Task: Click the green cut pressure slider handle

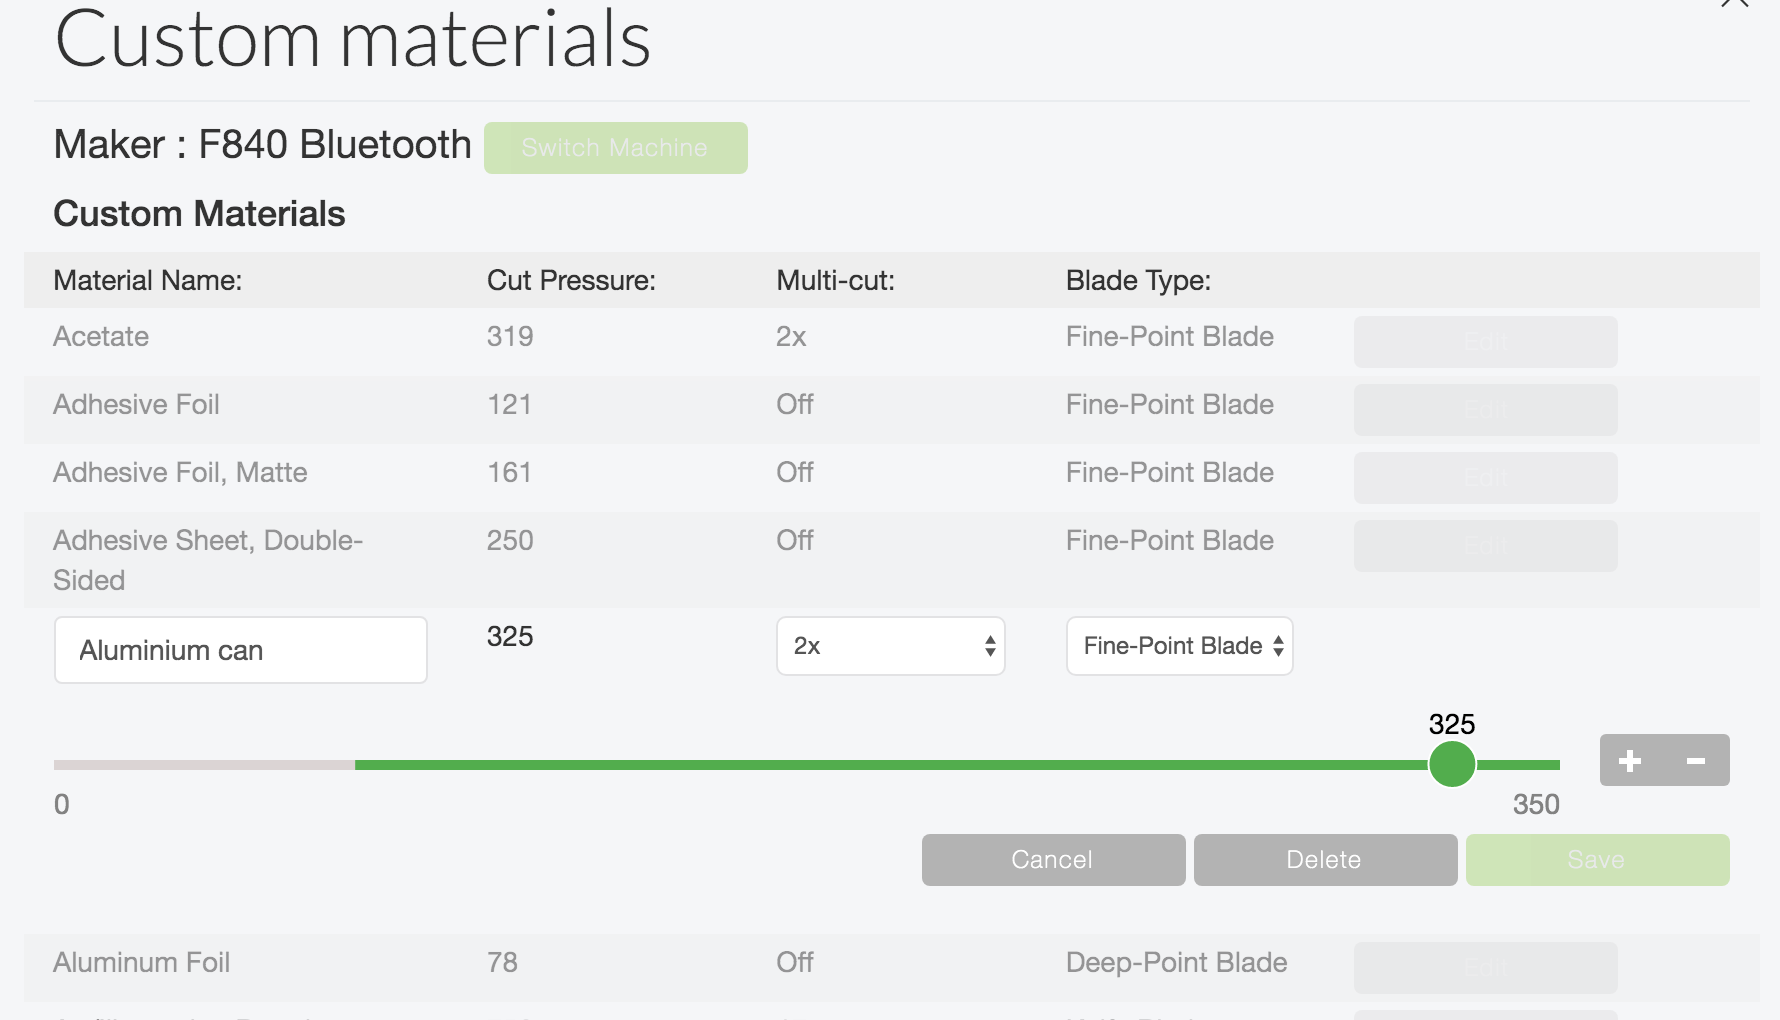Action: coord(1452,765)
